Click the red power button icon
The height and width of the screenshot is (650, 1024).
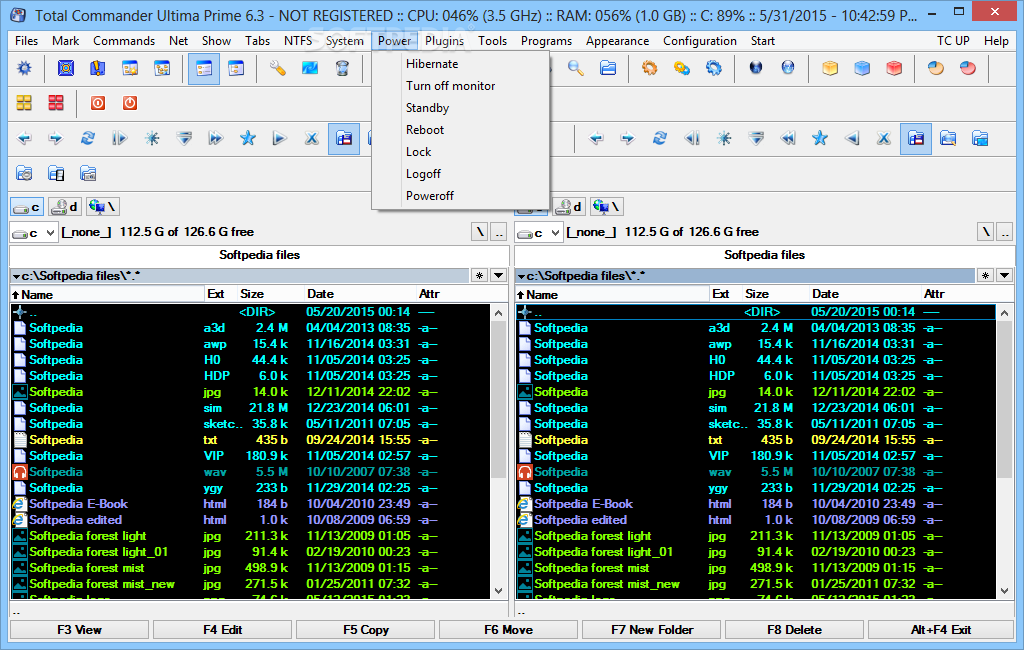click(130, 103)
